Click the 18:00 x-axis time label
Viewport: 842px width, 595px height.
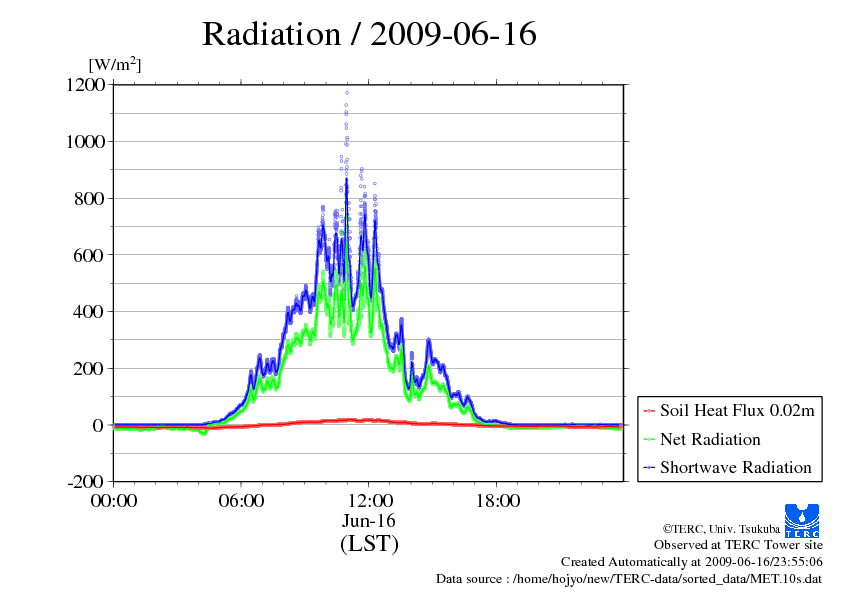pos(497,500)
